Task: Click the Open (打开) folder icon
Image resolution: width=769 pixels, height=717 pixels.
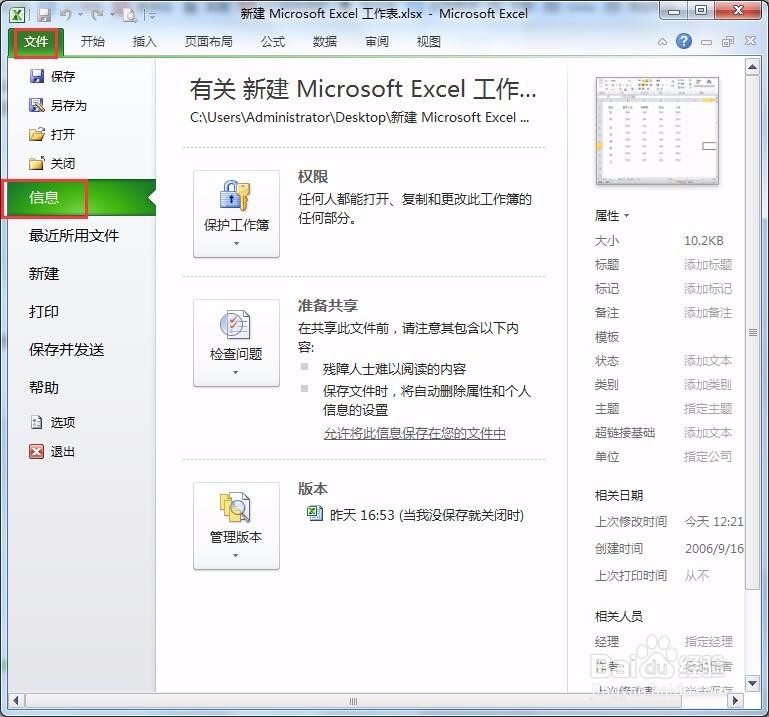Action: 37,134
